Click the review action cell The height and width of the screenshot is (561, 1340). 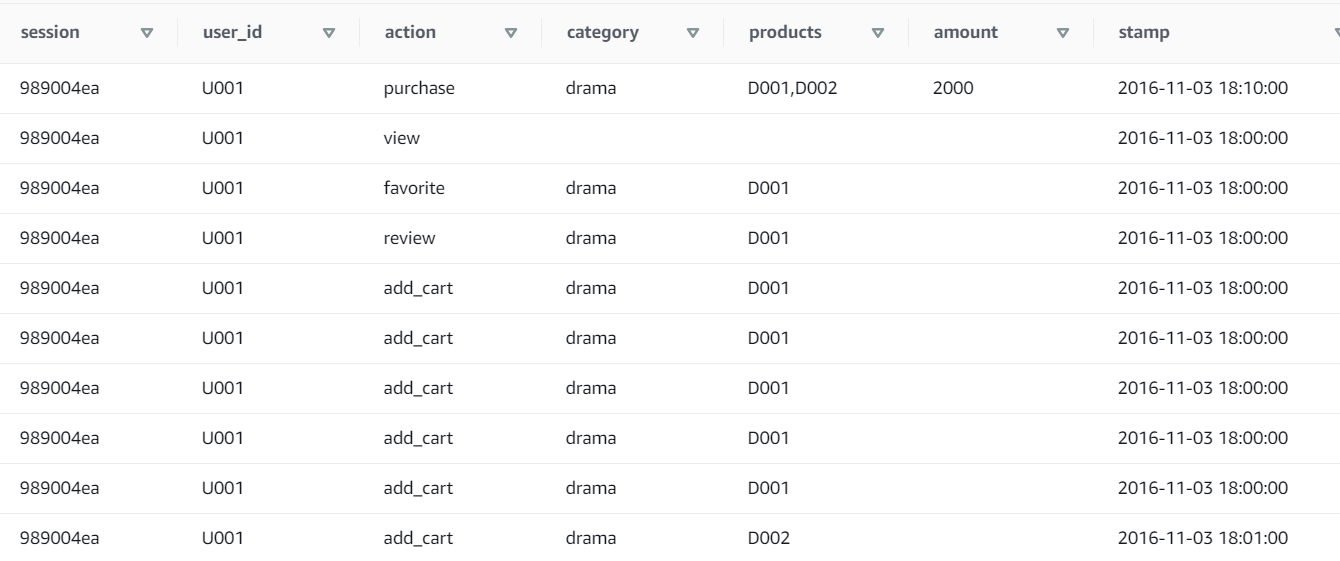click(x=409, y=238)
